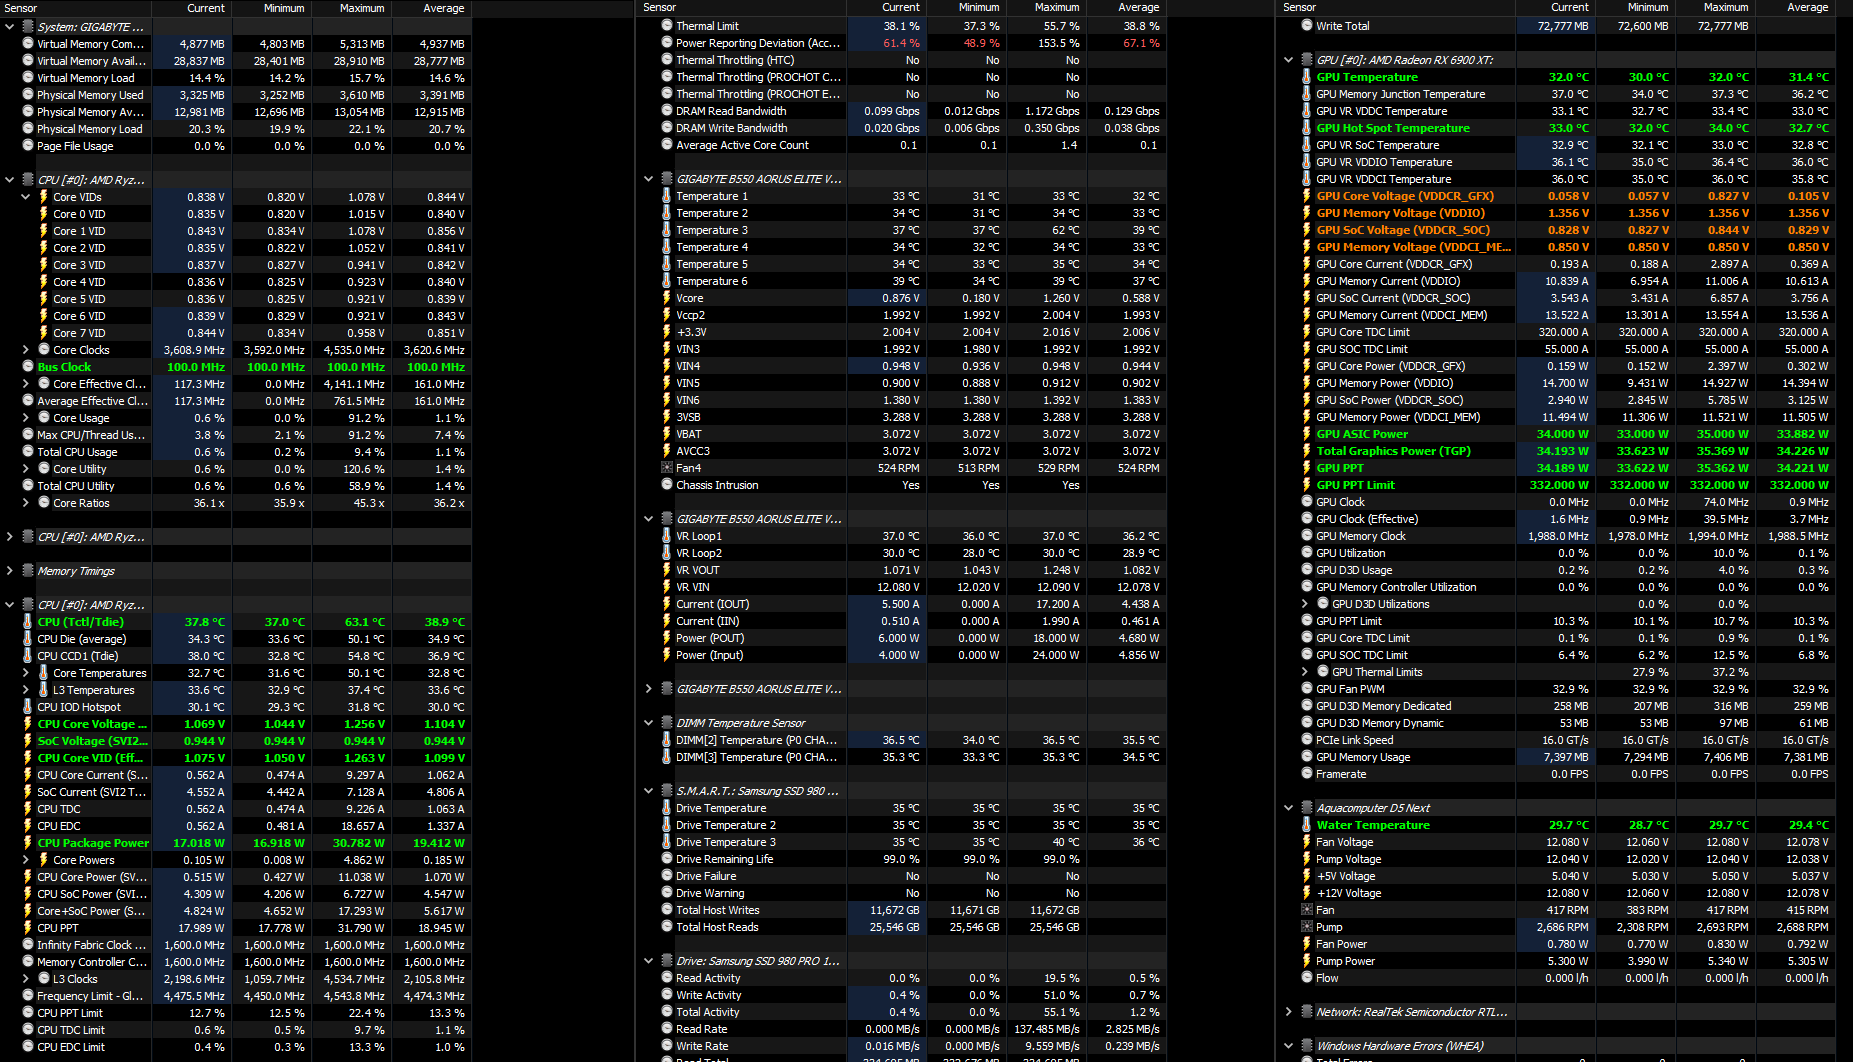
Task: Select the Write Total row label
Action: tap(1343, 26)
